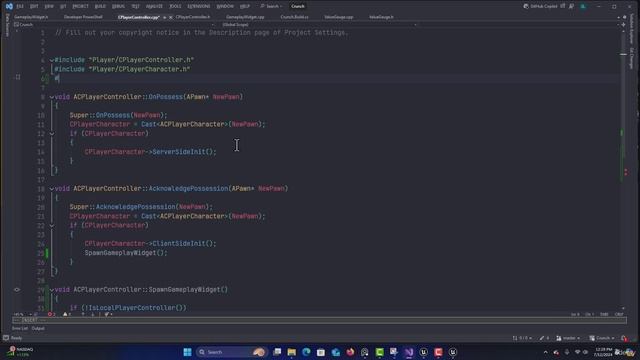Open the Global Scope dropdown
640x360 pixels.
coord(320,24)
